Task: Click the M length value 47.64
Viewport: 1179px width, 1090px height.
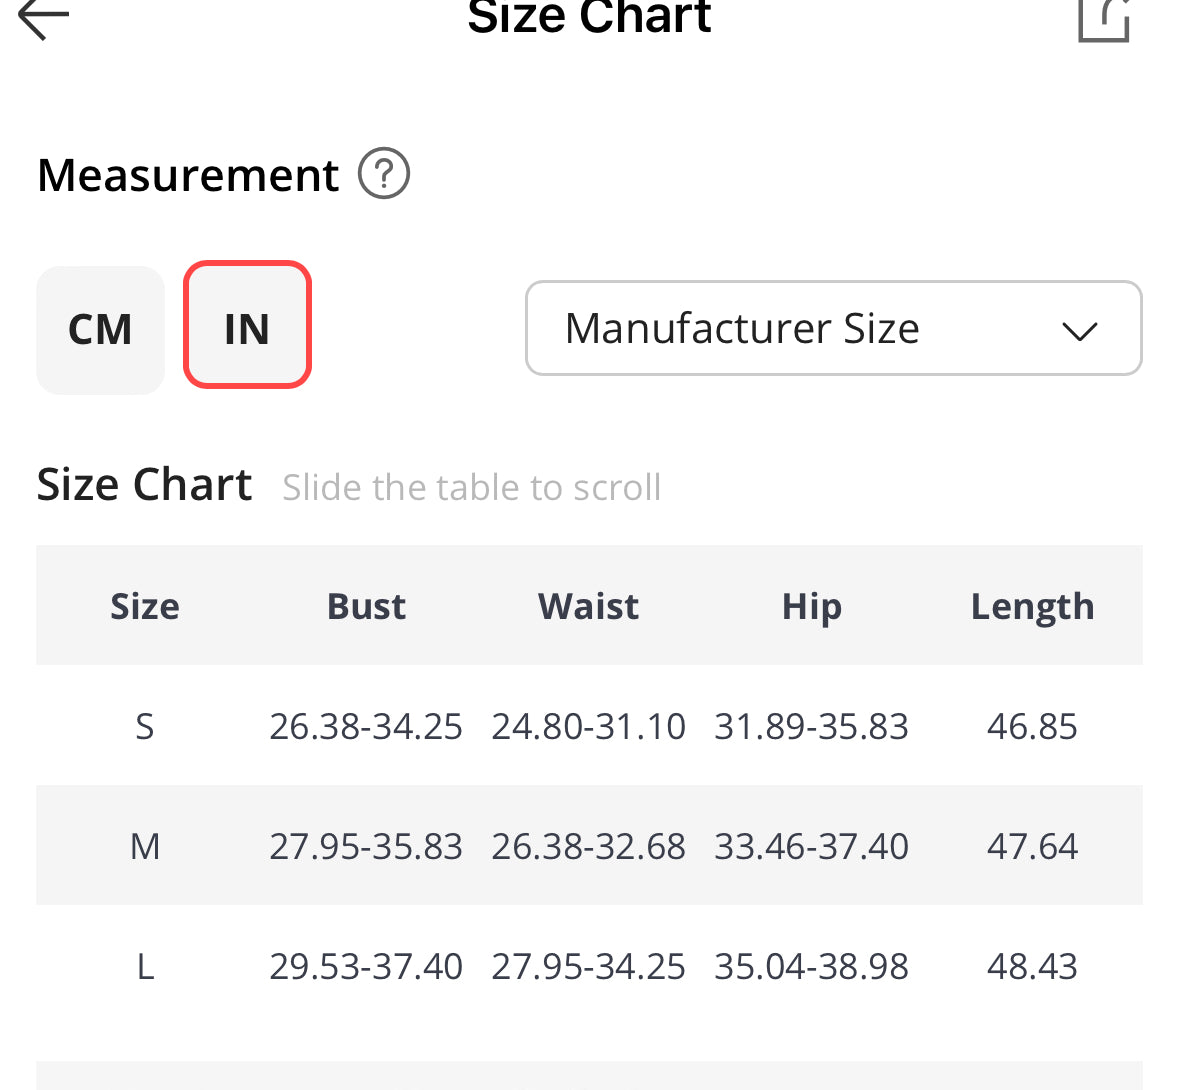Action: (1032, 847)
